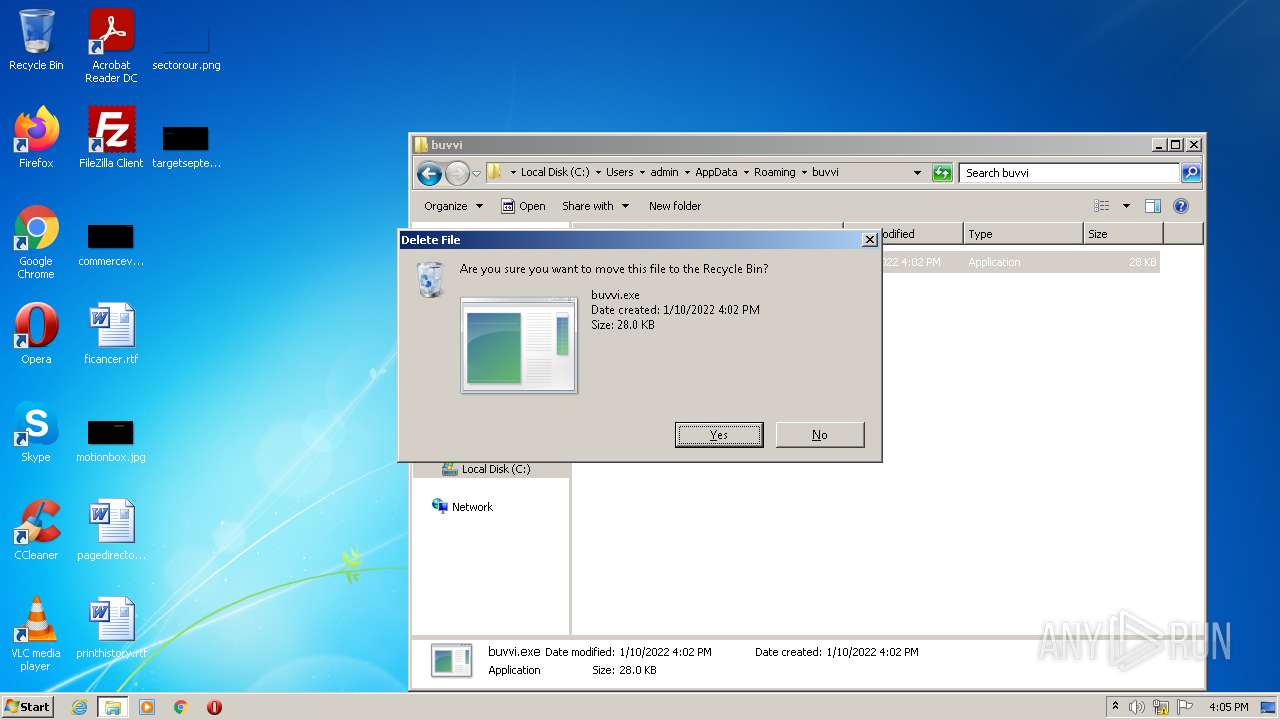Select Users in the address bar path
The image size is (1280, 720).
click(x=620, y=172)
